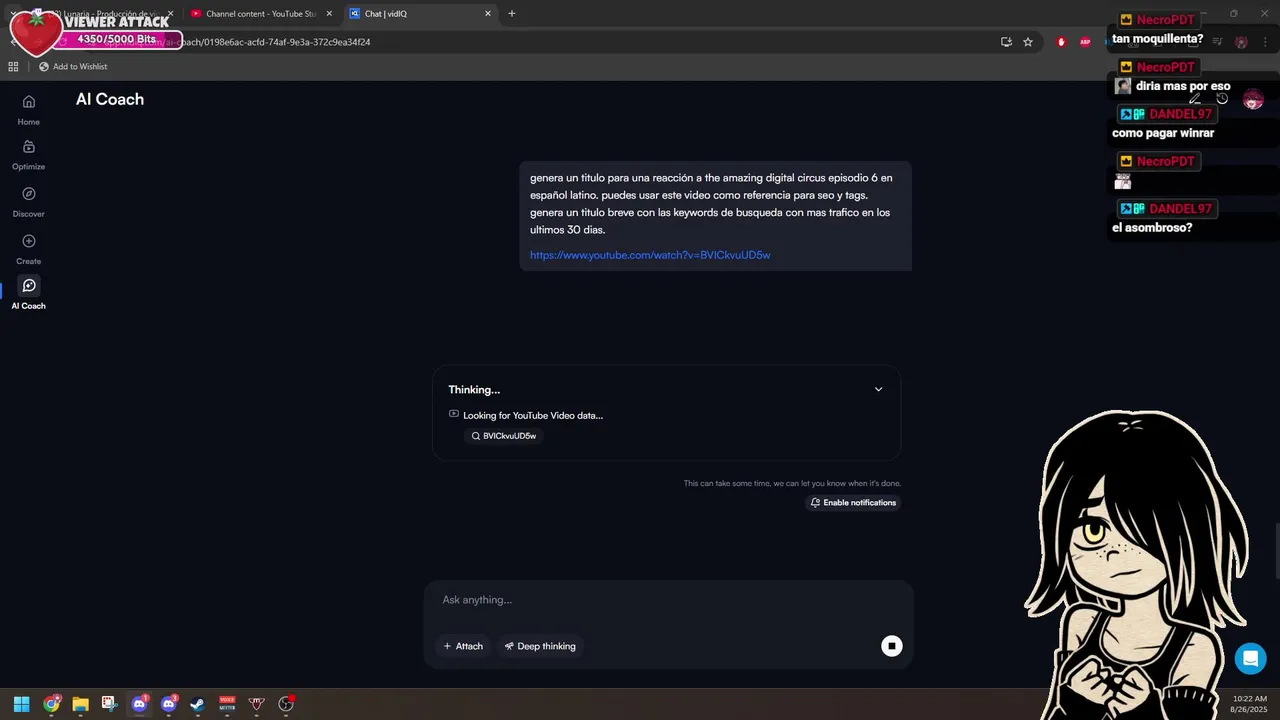This screenshot has width=1280, height=720.
Task: Open the red hand blocker extension icon
Action: (x=1061, y=42)
